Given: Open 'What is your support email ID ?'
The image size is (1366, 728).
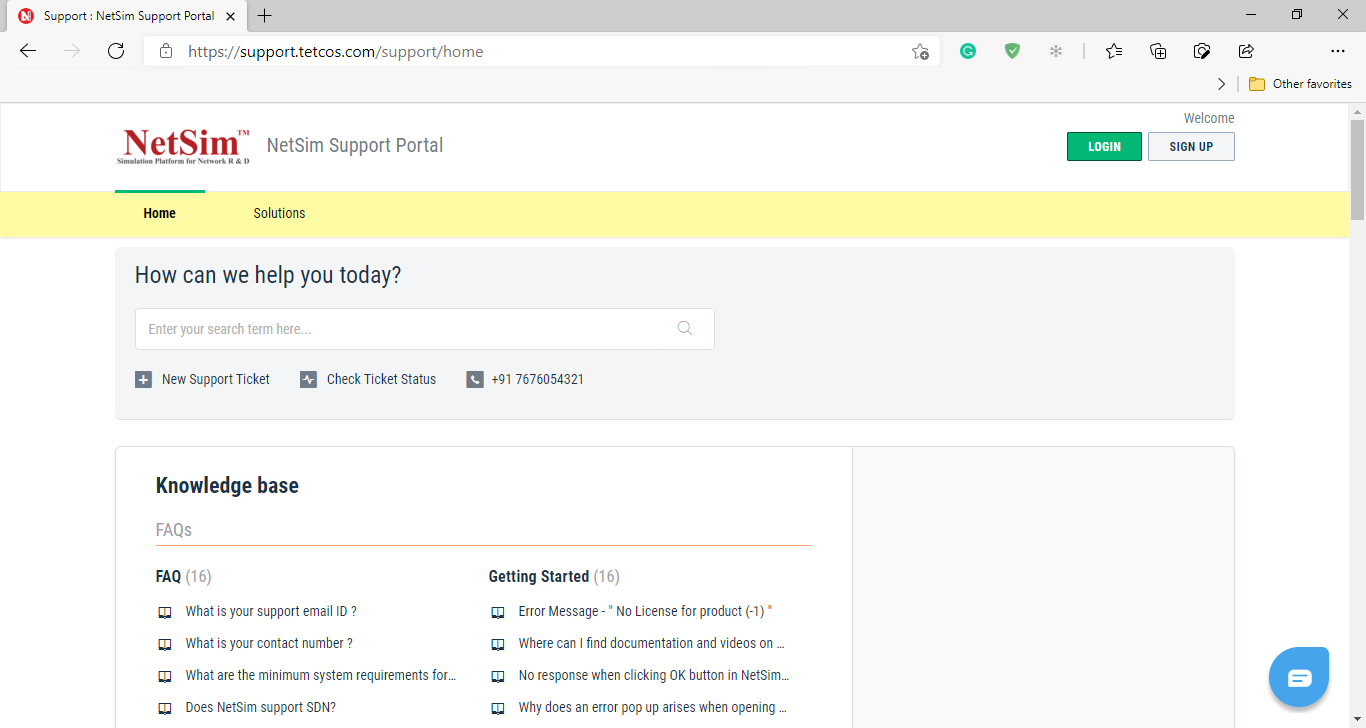Looking at the screenshot, I should tap(271, 611).
